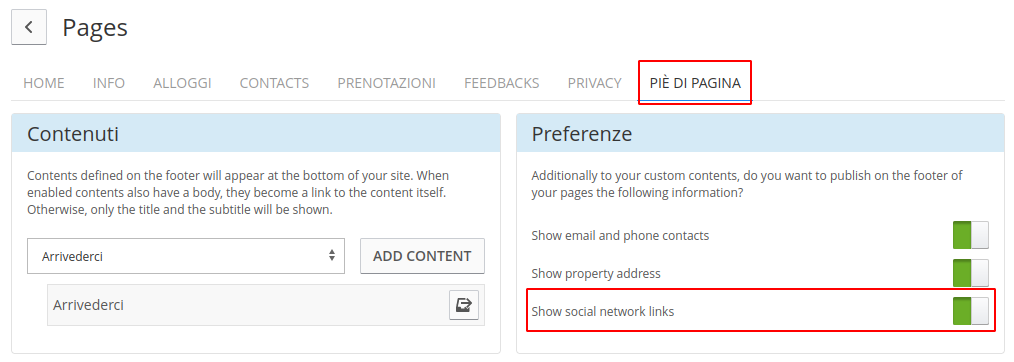Go to the CONTACTS tab
Screen dimensions: 1014x362
(274, 83)
